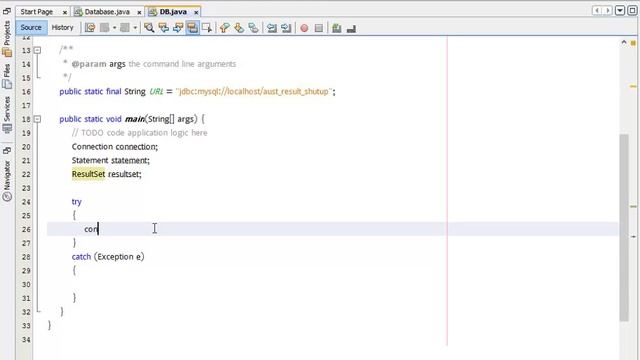Navigate Forward in editor history

[125, 28]
